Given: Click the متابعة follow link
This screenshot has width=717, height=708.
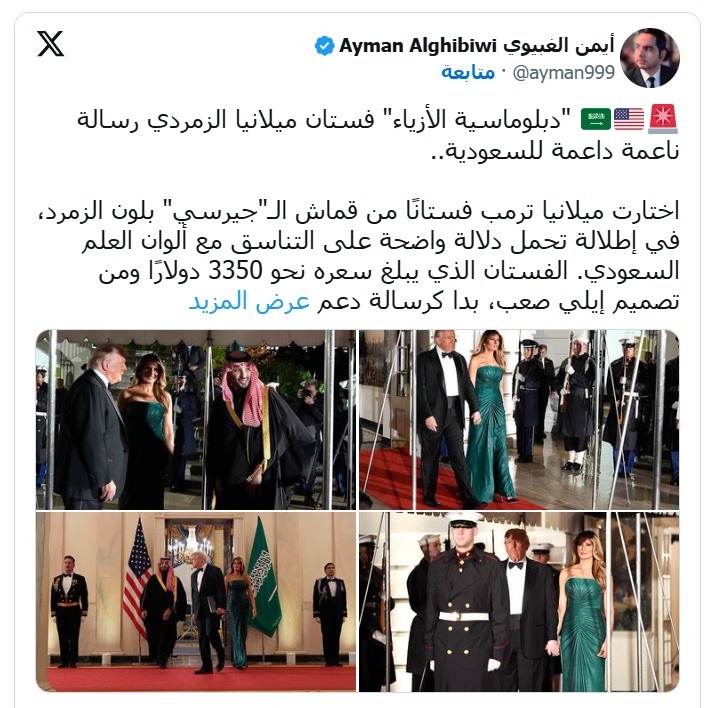Looking at the screenshot, I should tap(468, 72).
